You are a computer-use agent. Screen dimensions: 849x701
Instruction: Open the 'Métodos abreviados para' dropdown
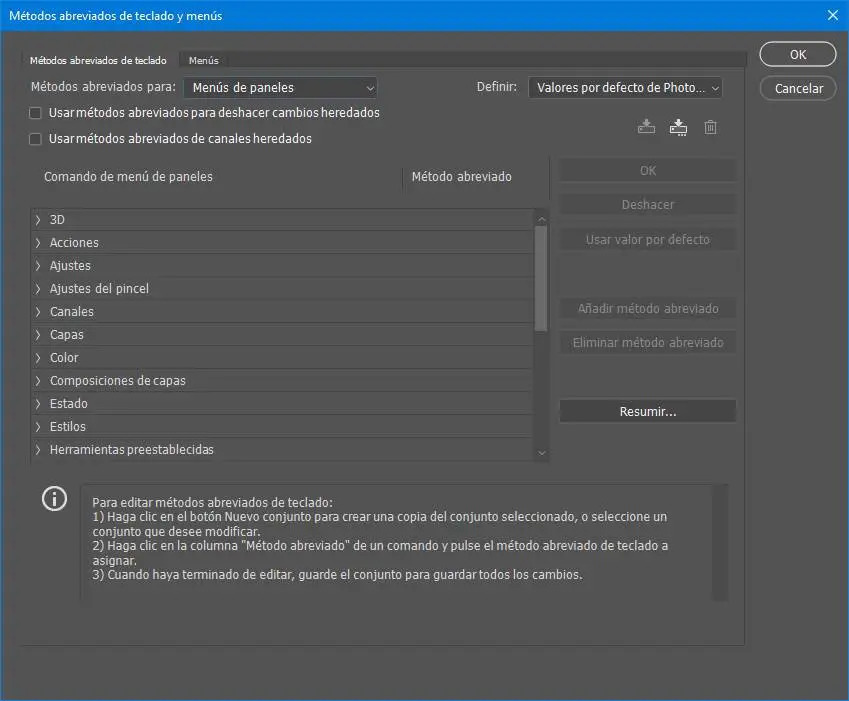tap(280, 88)
